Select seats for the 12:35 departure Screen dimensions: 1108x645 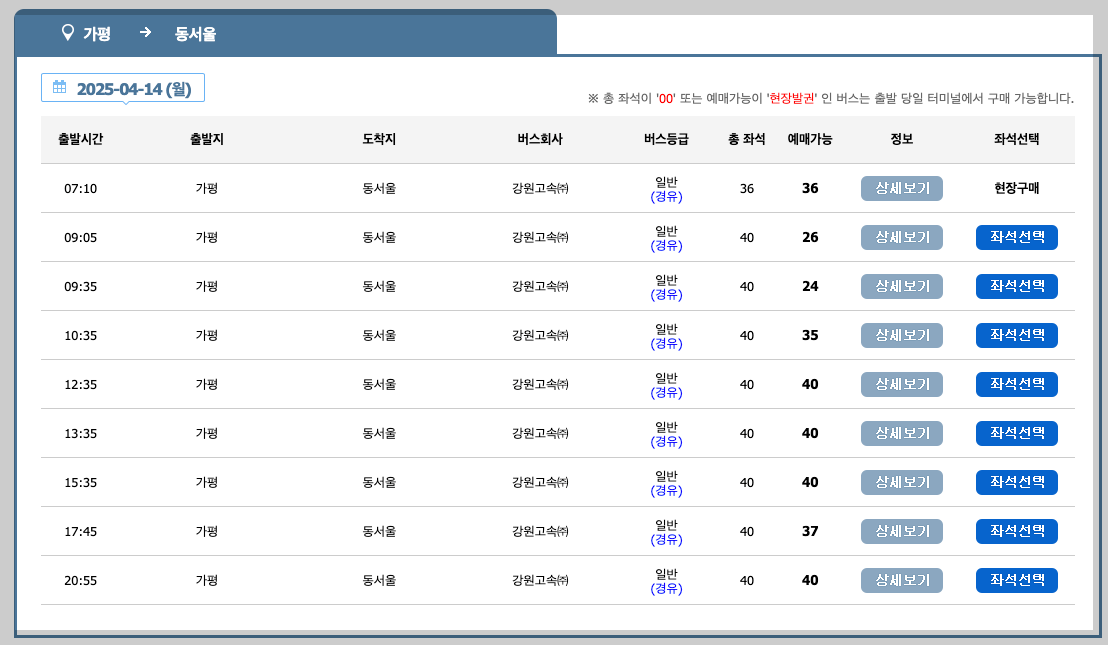[1016, 384]
